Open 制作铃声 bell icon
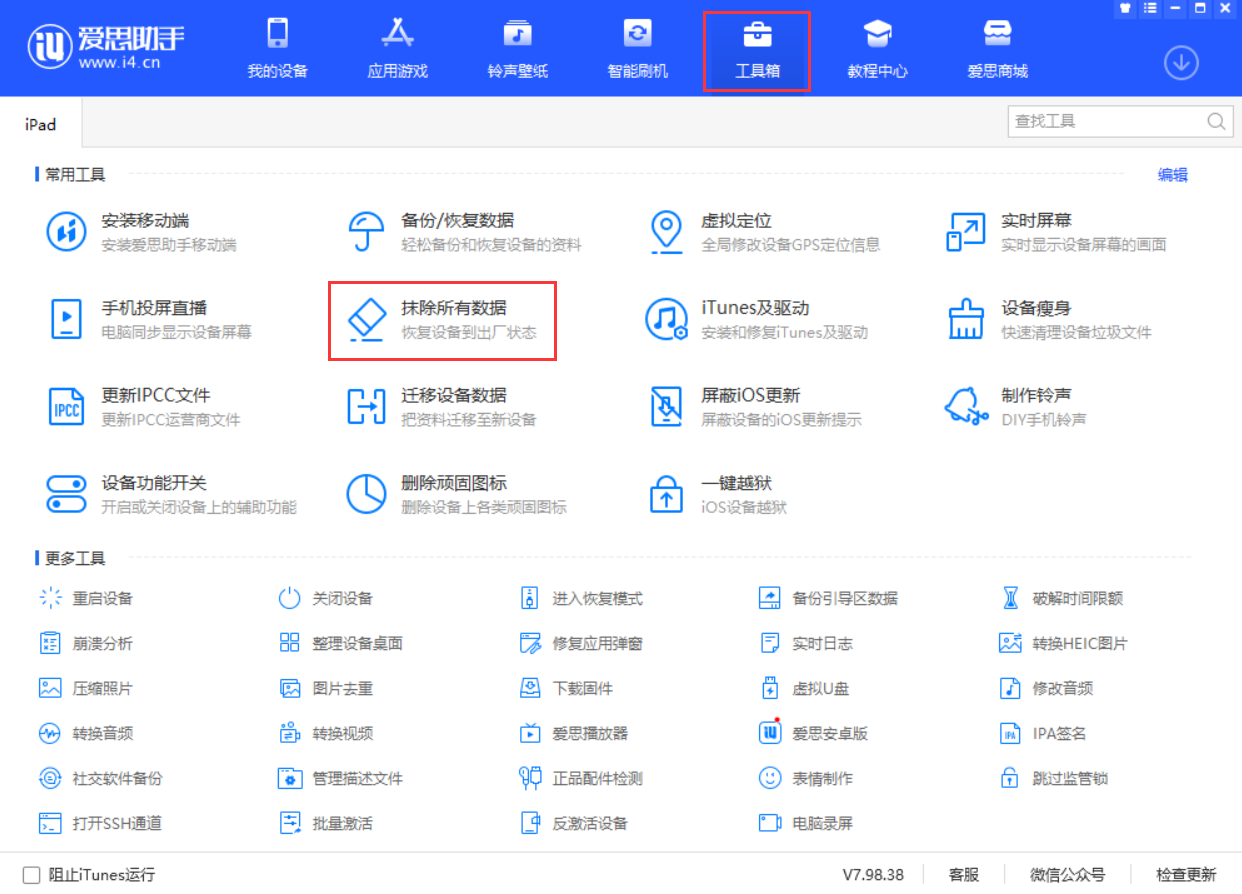Viewport: 1242px width, 894px height. pos(966,406)
